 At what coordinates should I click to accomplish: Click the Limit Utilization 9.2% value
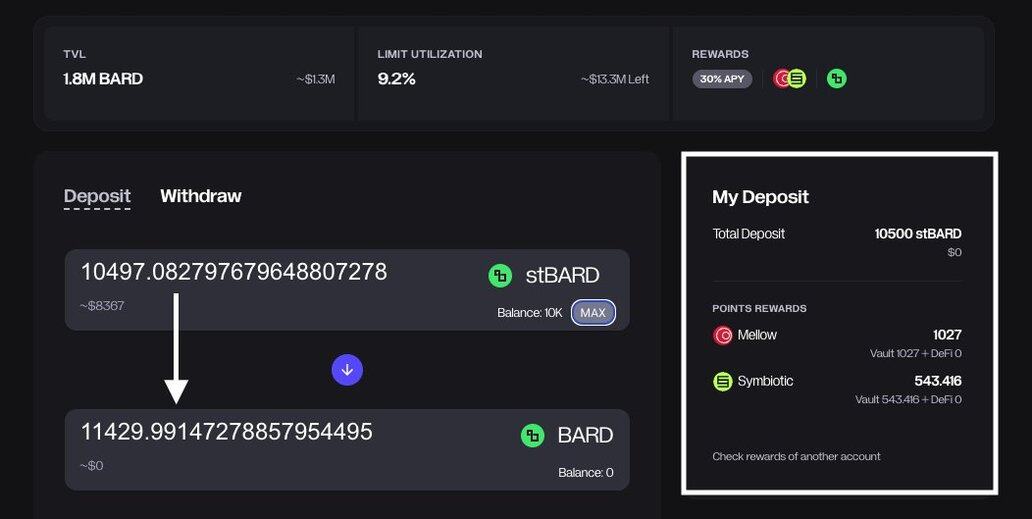396,78
